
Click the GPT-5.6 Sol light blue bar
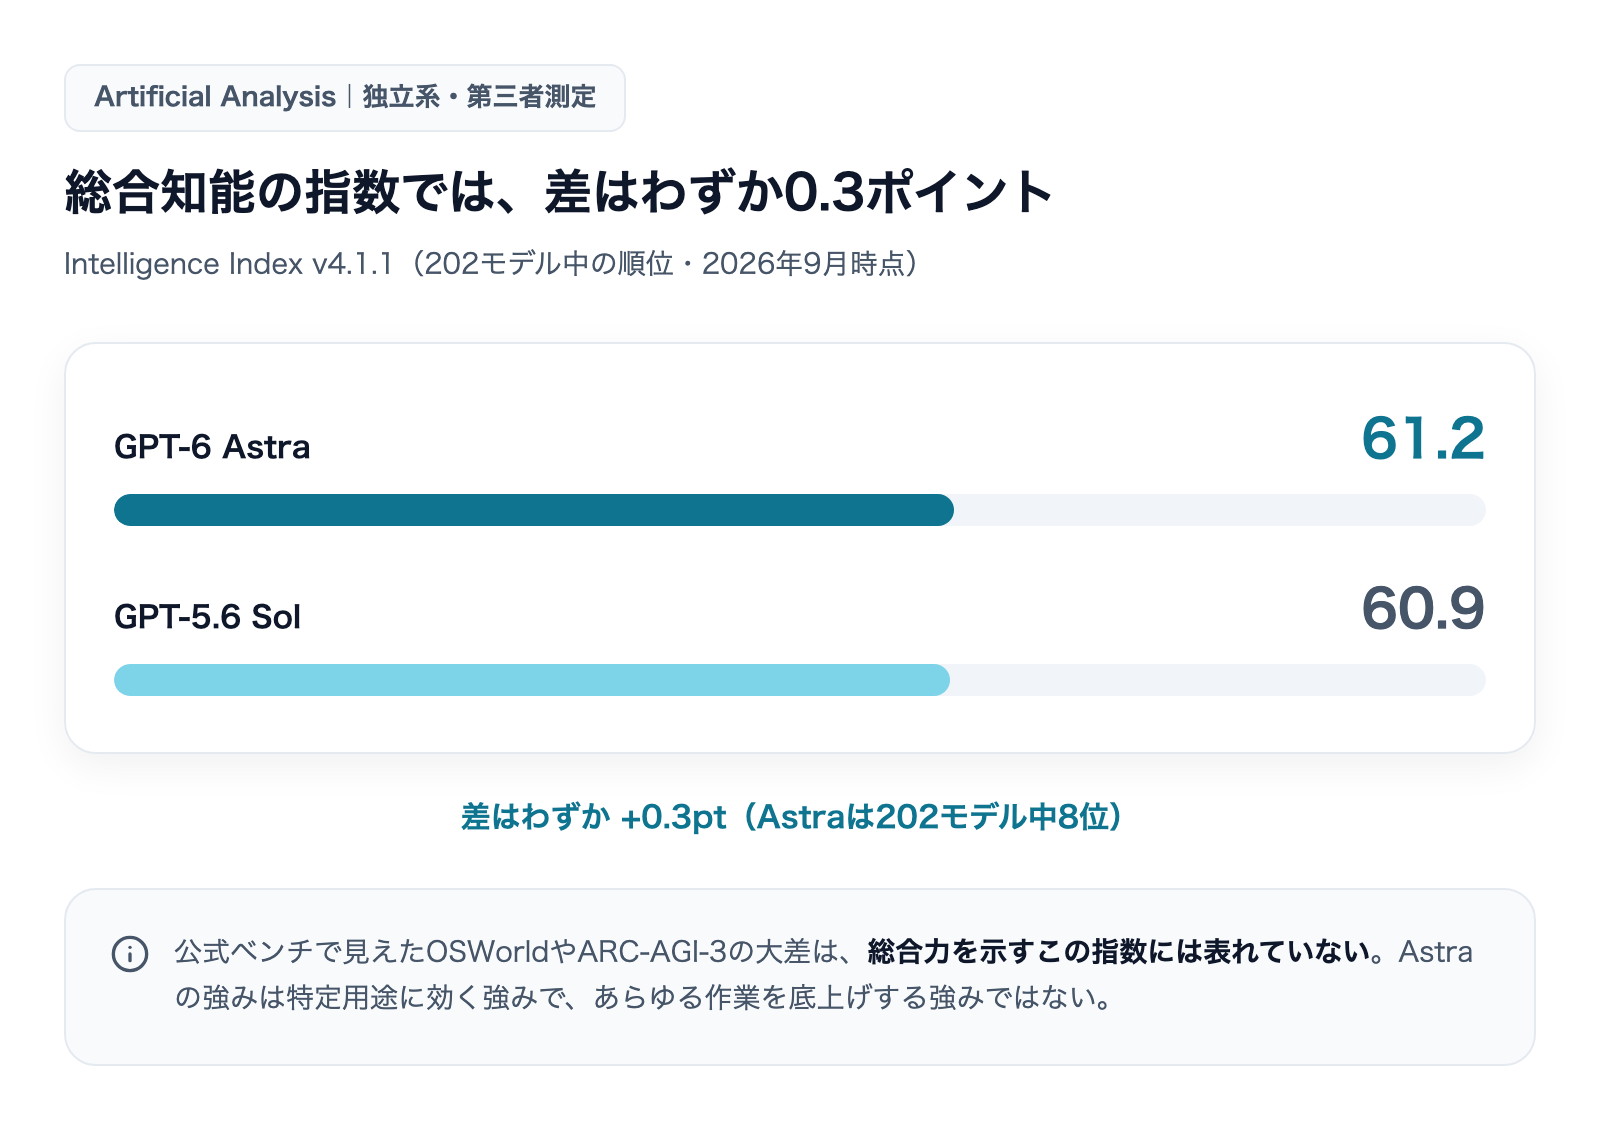tap(532, 680)
